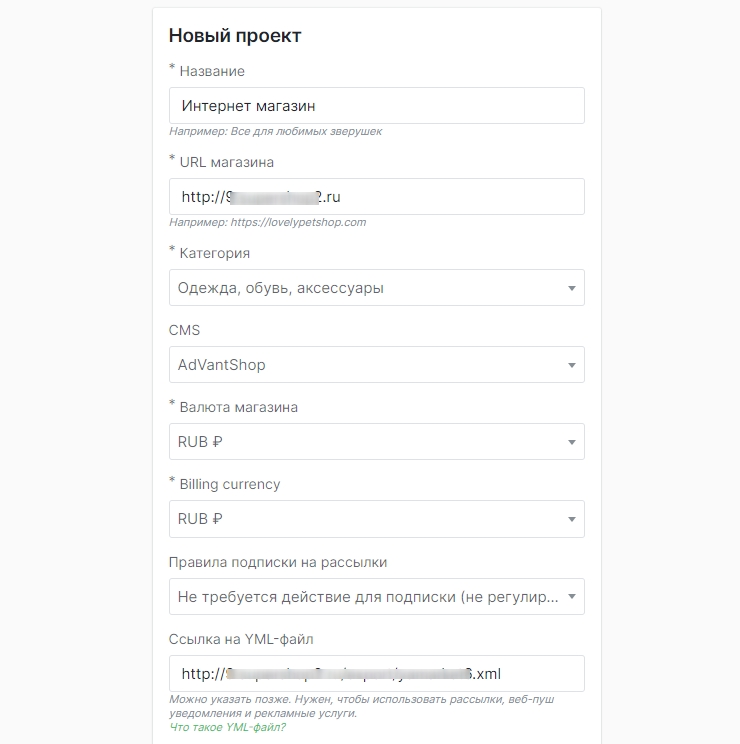740x744 pixels.
Task: Open the Валюта магазина currency dropdown
Action: tap(376, 442)
